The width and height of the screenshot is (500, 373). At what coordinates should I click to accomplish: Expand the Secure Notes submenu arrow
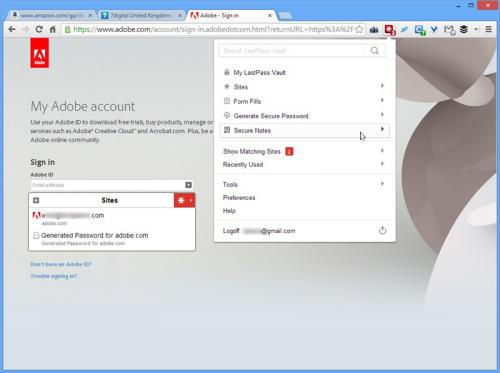pos(382,129)
